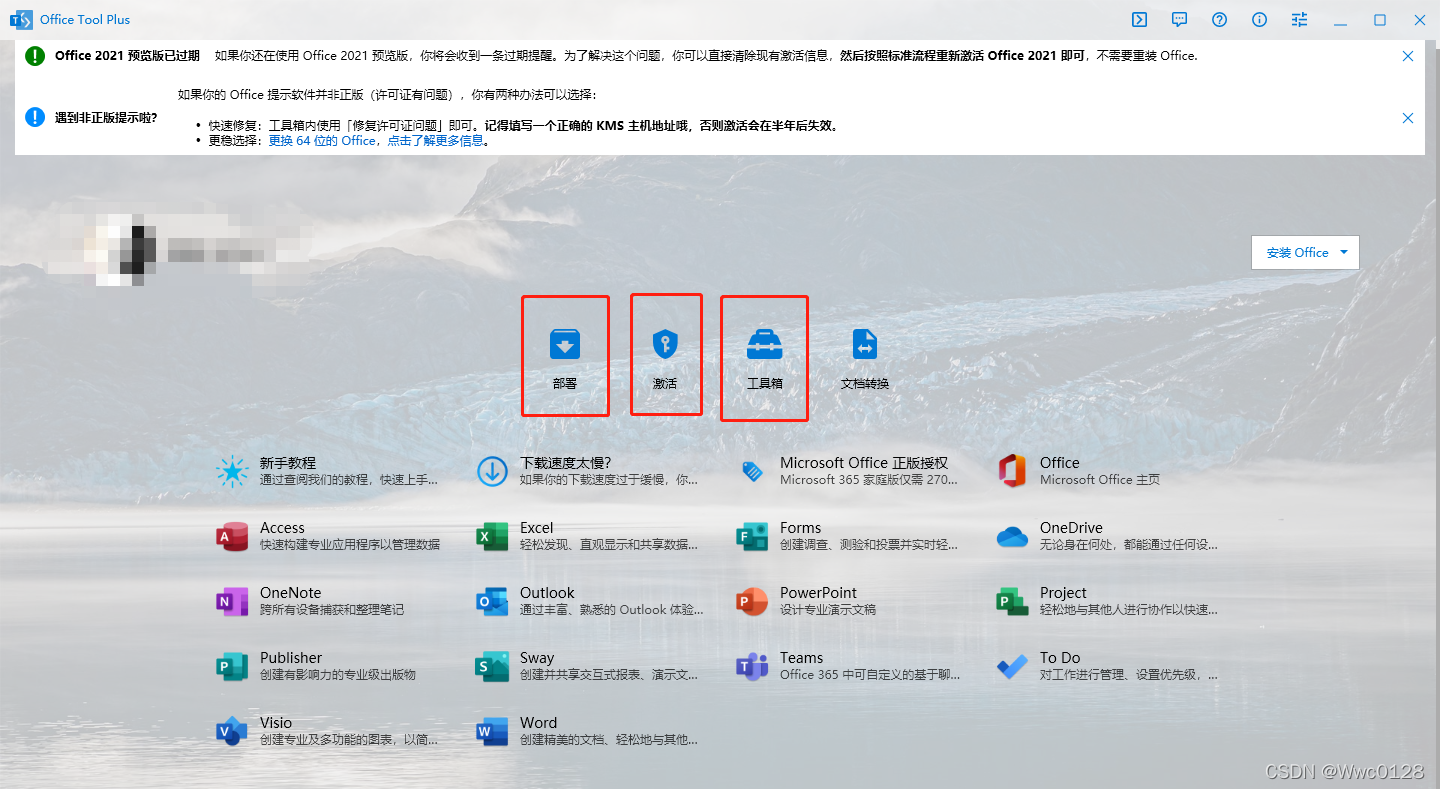Screen dimensions: 1440x789
Task: Click the help question mark icon
Action: 1219,19
